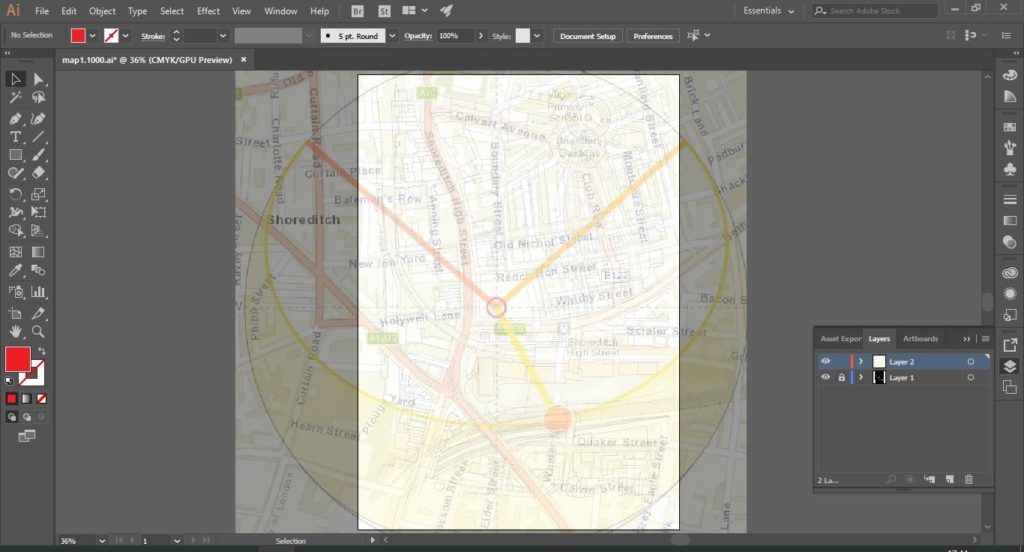
Task: Open the Object menu
Action: coord(102,11)
